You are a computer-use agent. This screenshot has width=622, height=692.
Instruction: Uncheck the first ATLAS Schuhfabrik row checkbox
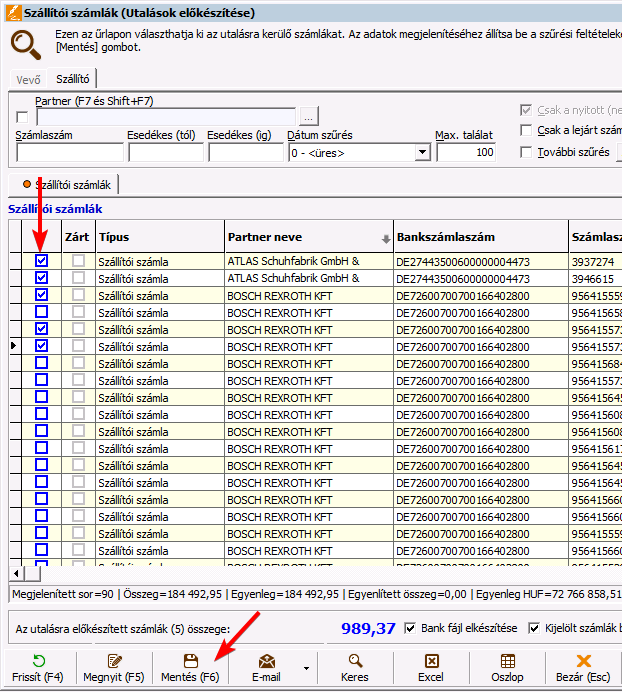tap(41, 261)
